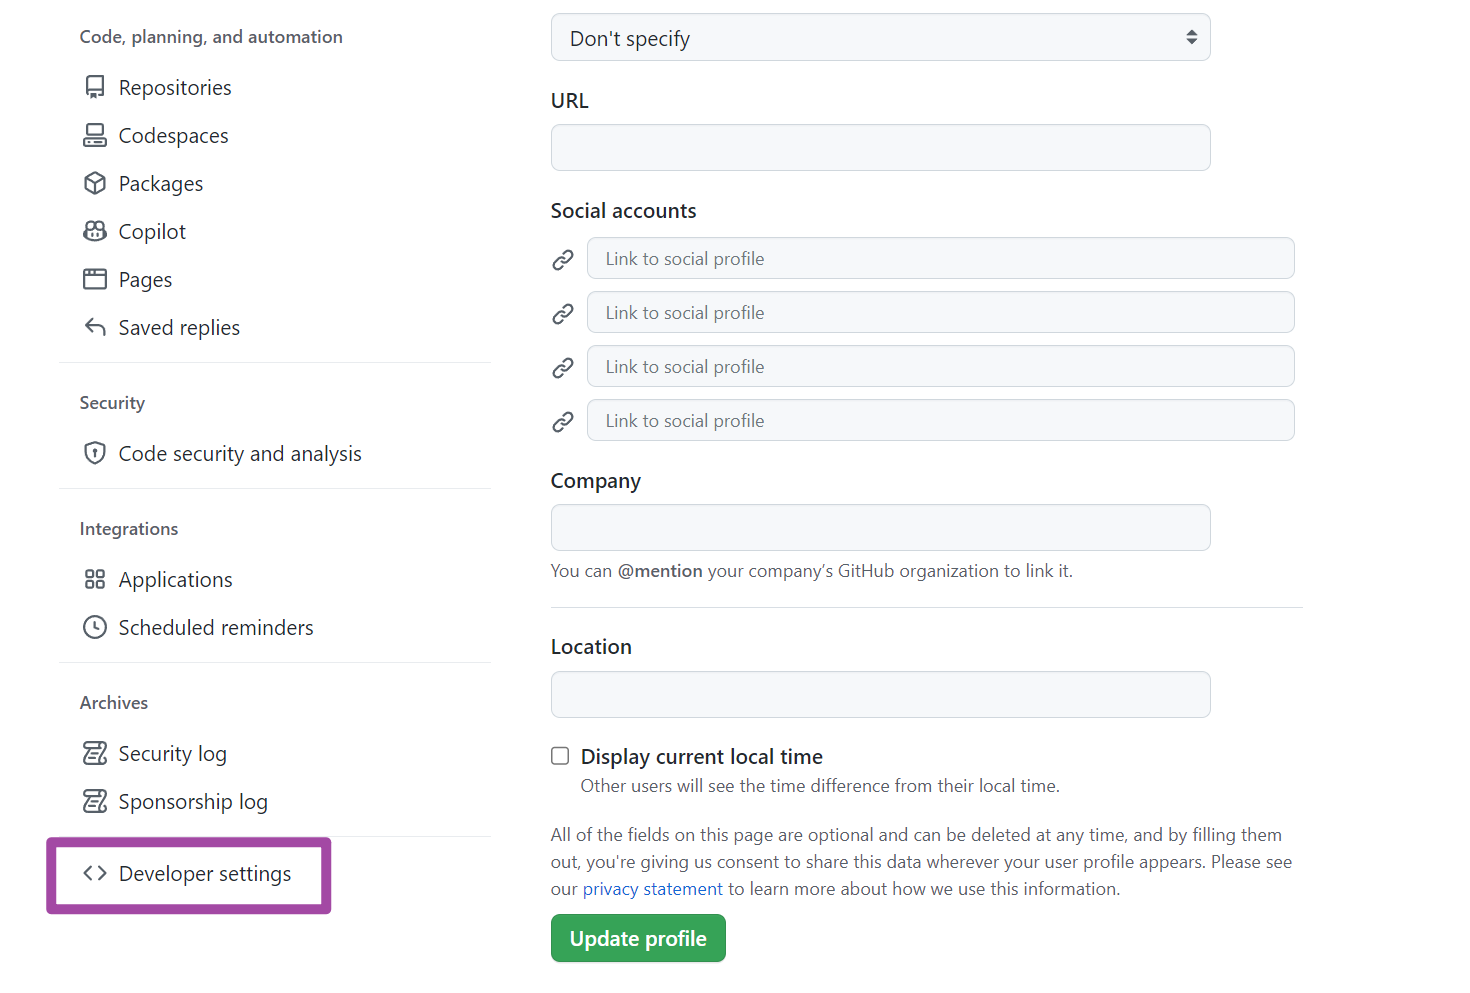Click the Repositories book icon
This screenshot has height=993, width=1470.
pos(95,87)
